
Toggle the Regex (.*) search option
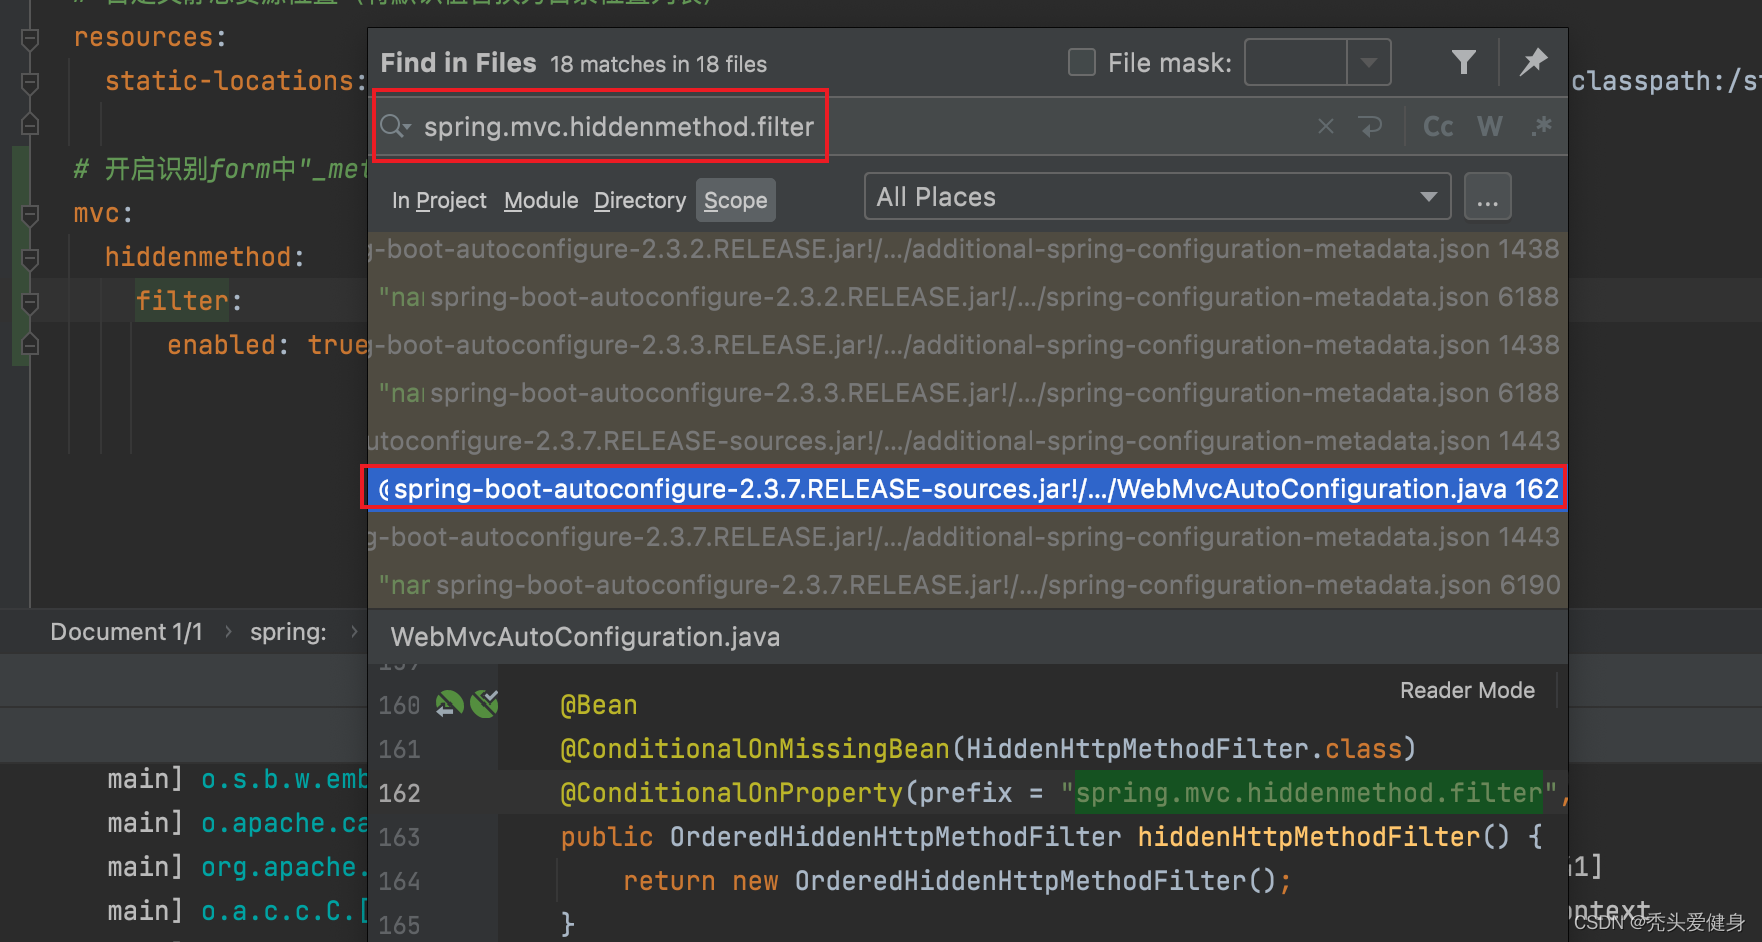pos(1541,126)
